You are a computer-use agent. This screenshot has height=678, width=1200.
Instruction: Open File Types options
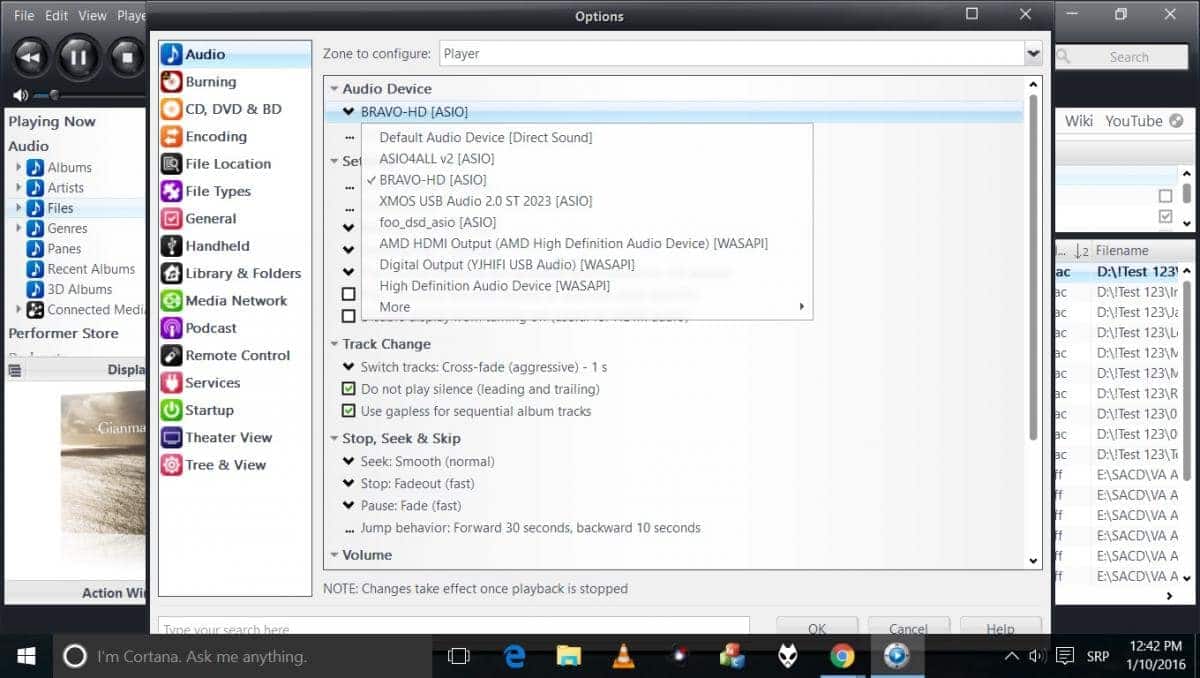(235, 191)
